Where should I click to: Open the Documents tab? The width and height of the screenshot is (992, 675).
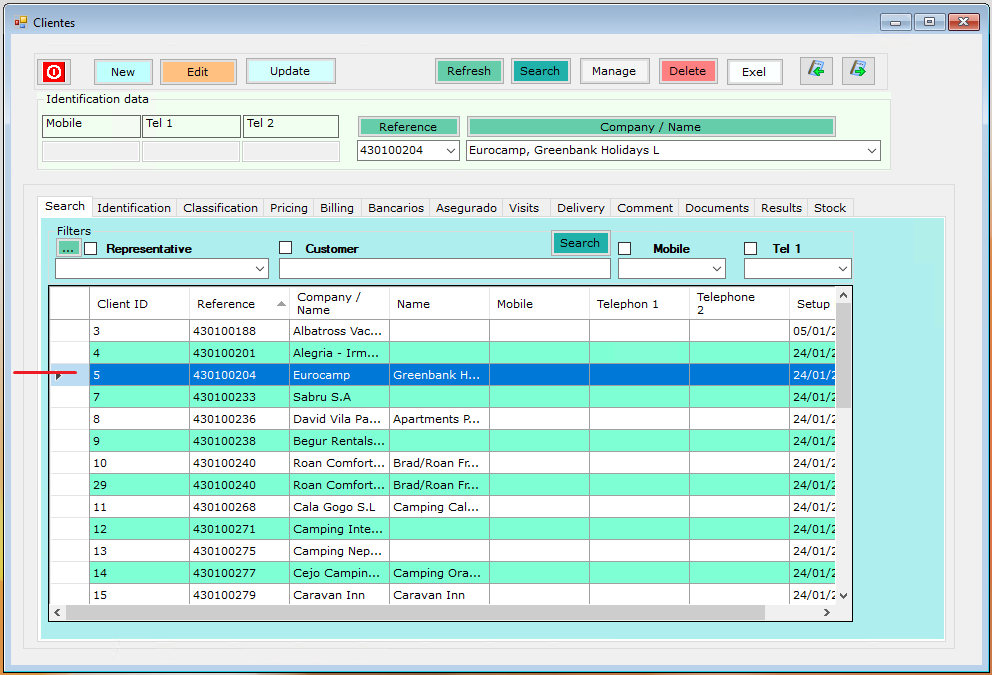point(717,208)
